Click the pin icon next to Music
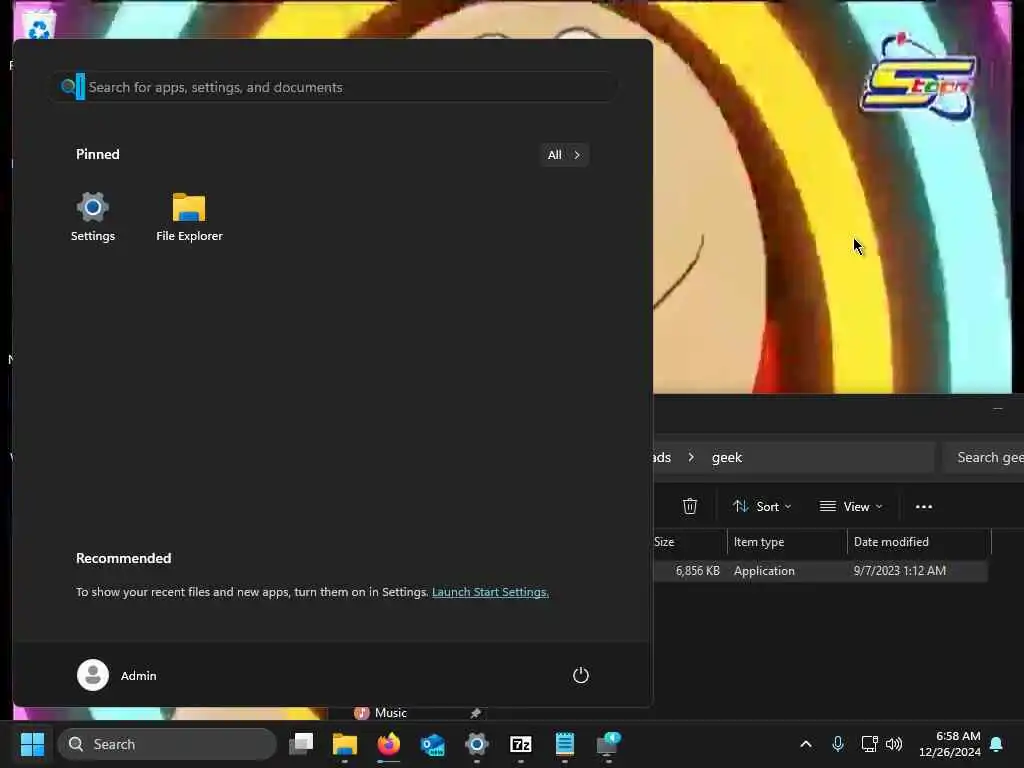The height and width of the screenshot is (768, 1024). [x=475, y=713]
